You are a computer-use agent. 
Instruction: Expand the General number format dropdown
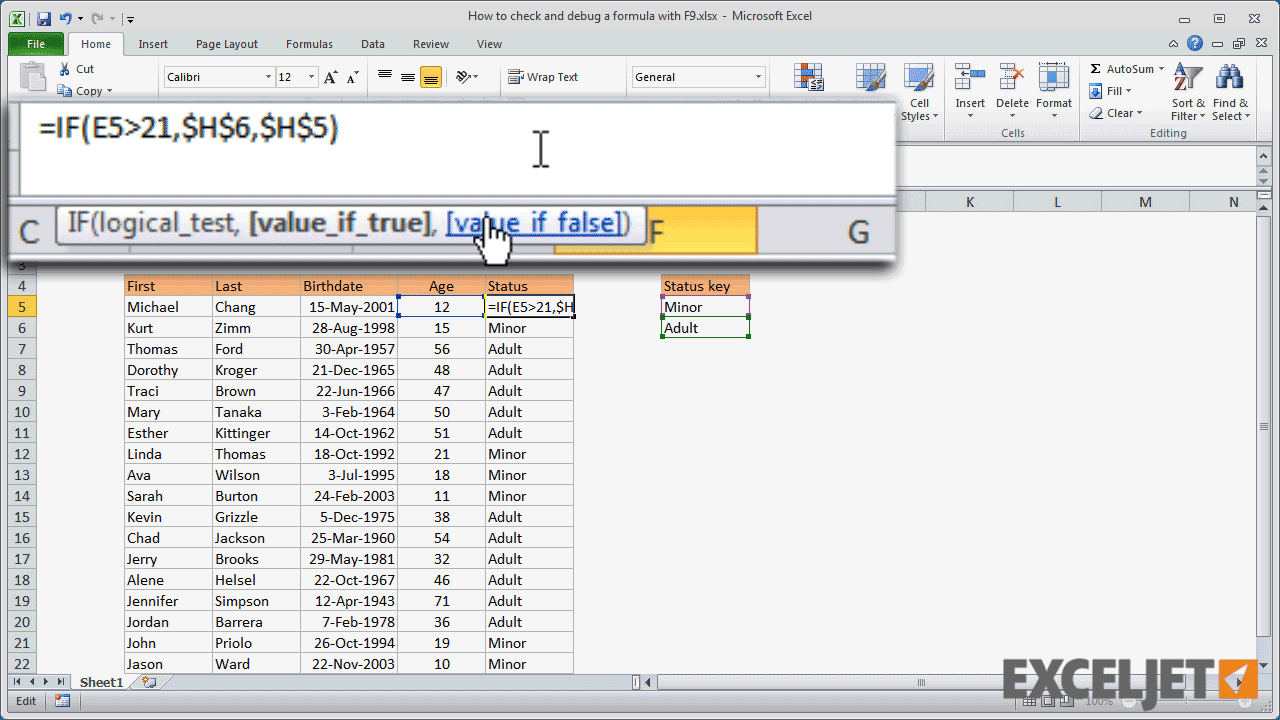point(758,77)
